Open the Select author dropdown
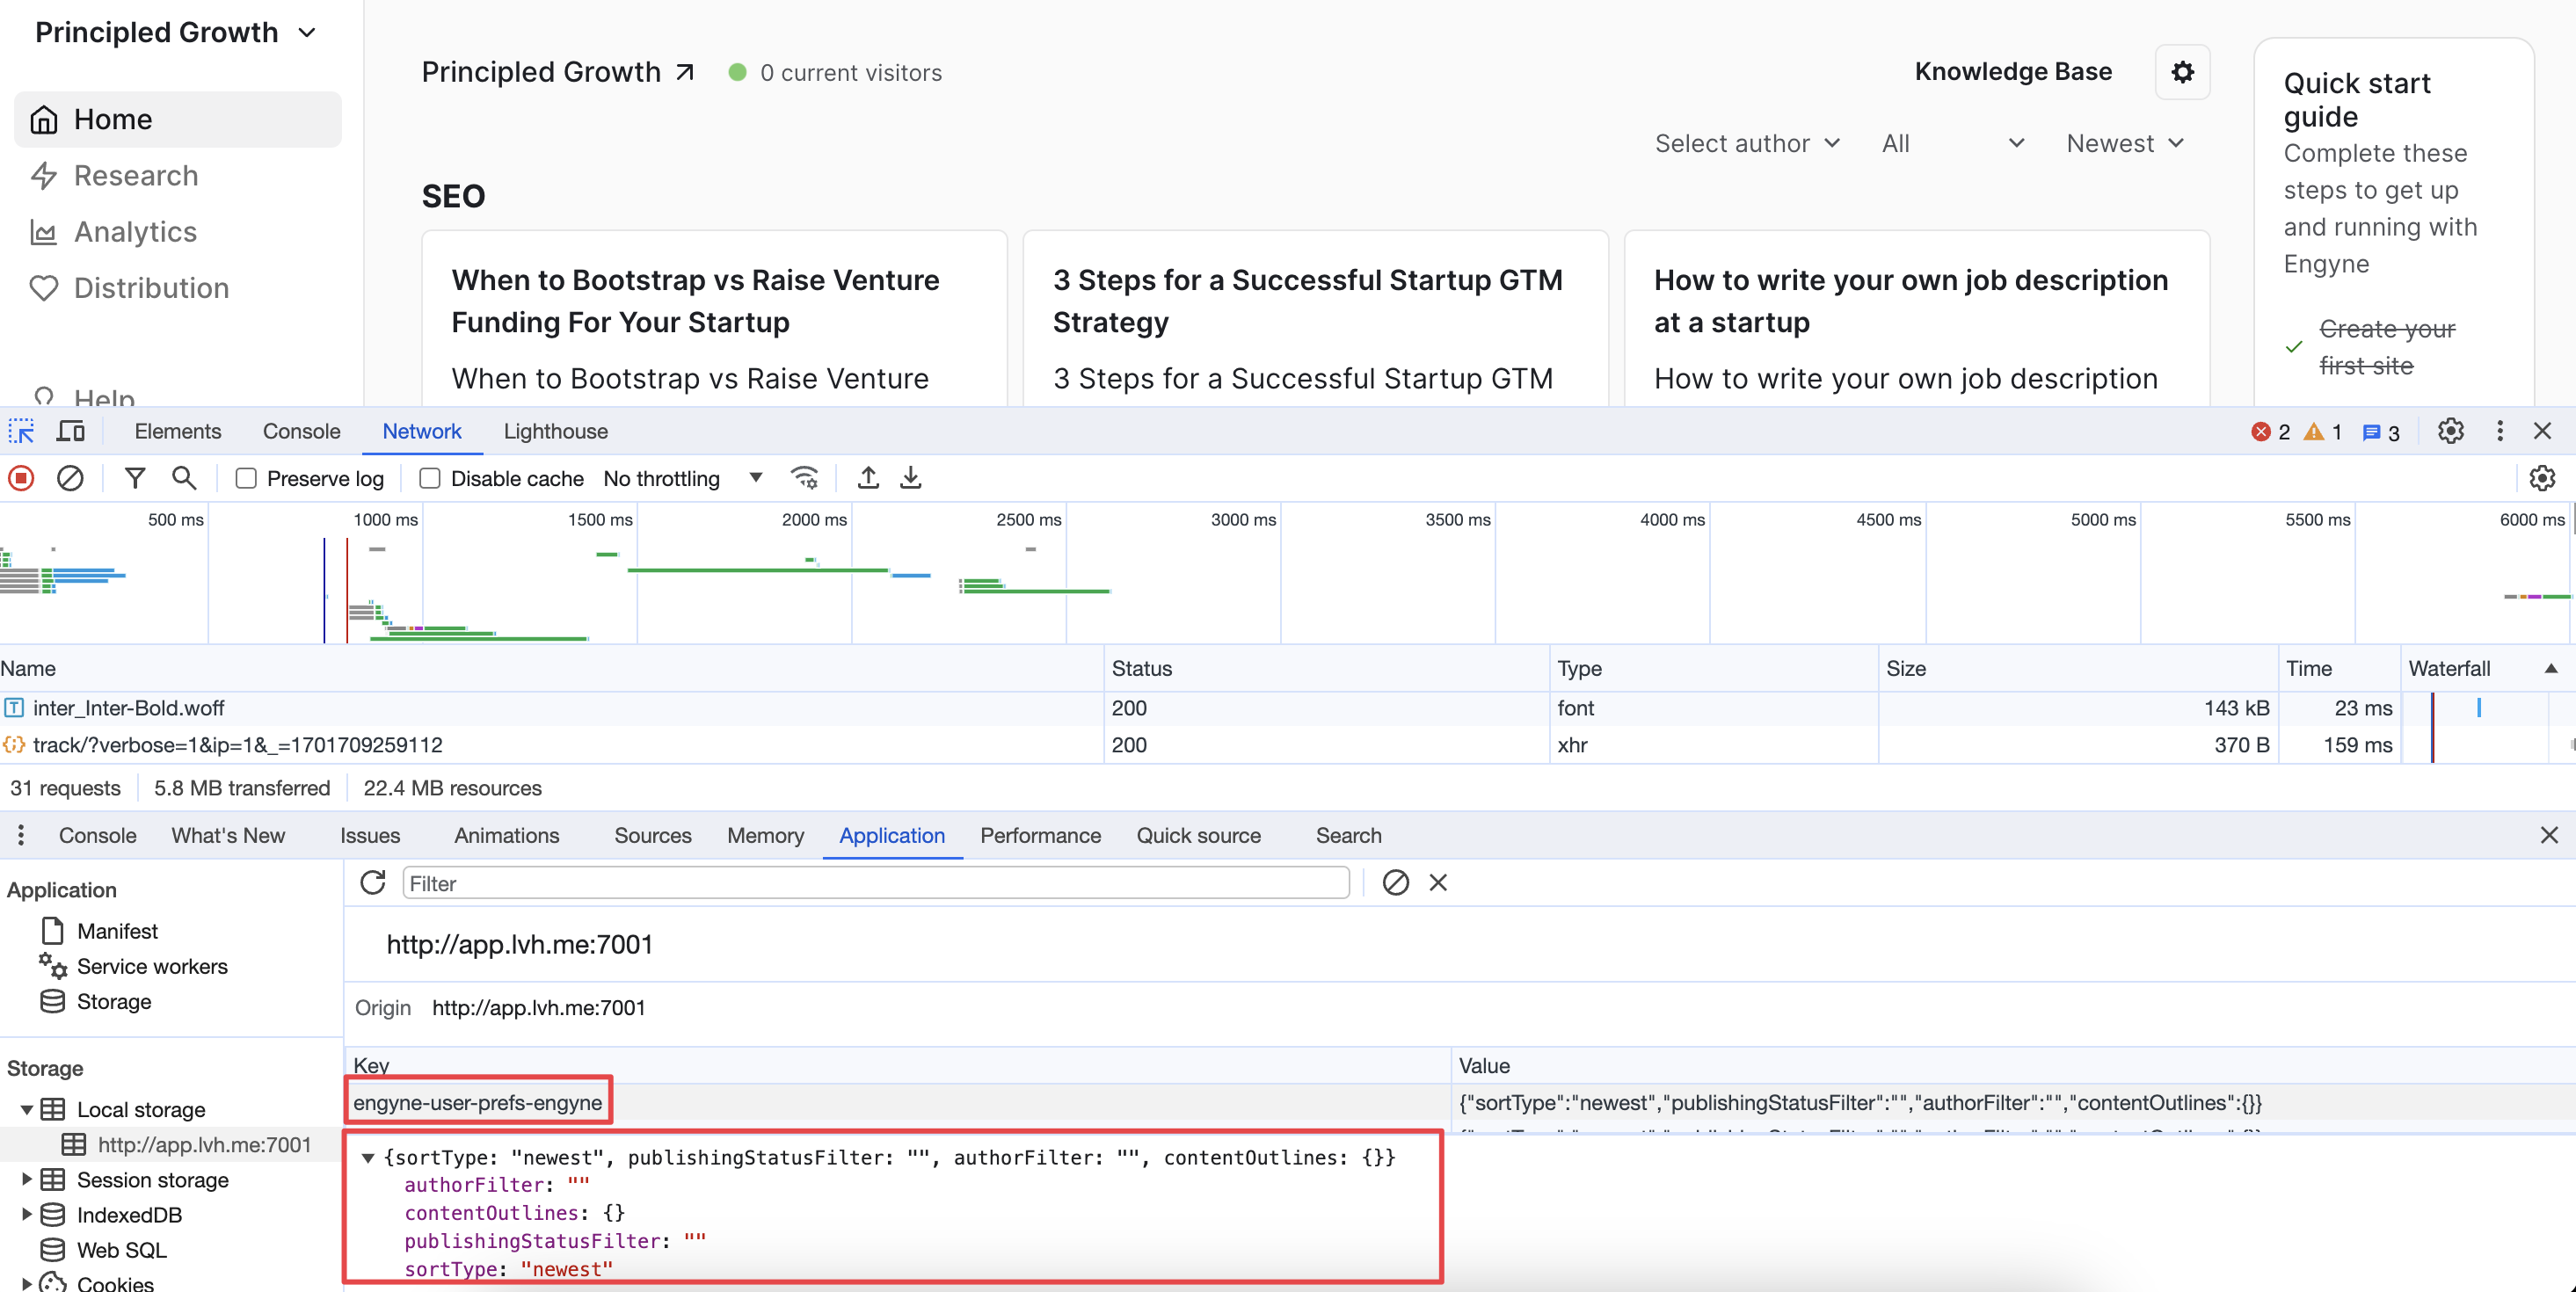 [1747, 143]
